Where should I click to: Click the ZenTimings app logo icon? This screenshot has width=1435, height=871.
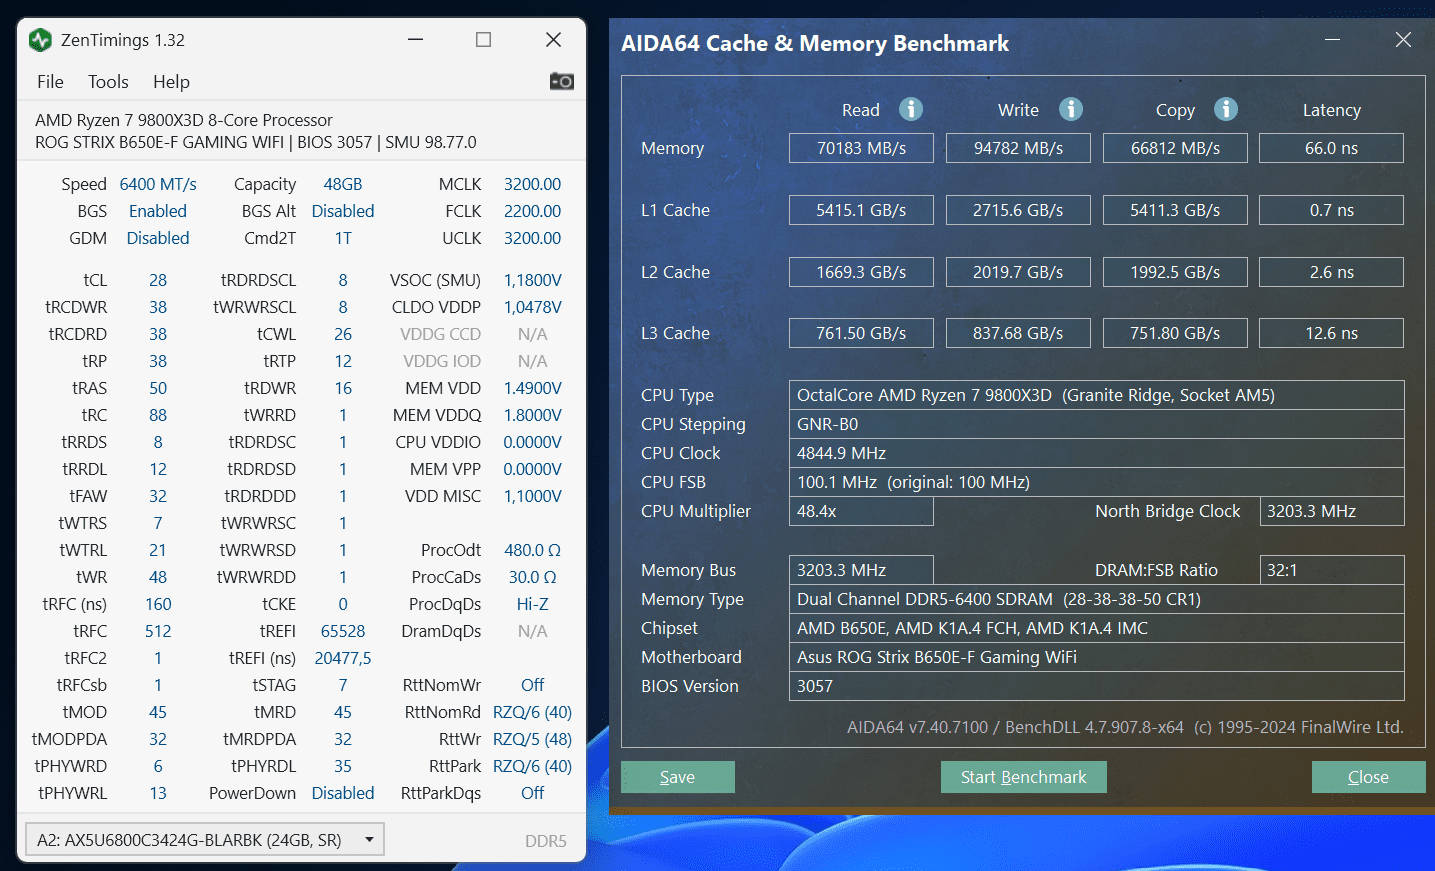pyautogui.click(x=40, y=40)
